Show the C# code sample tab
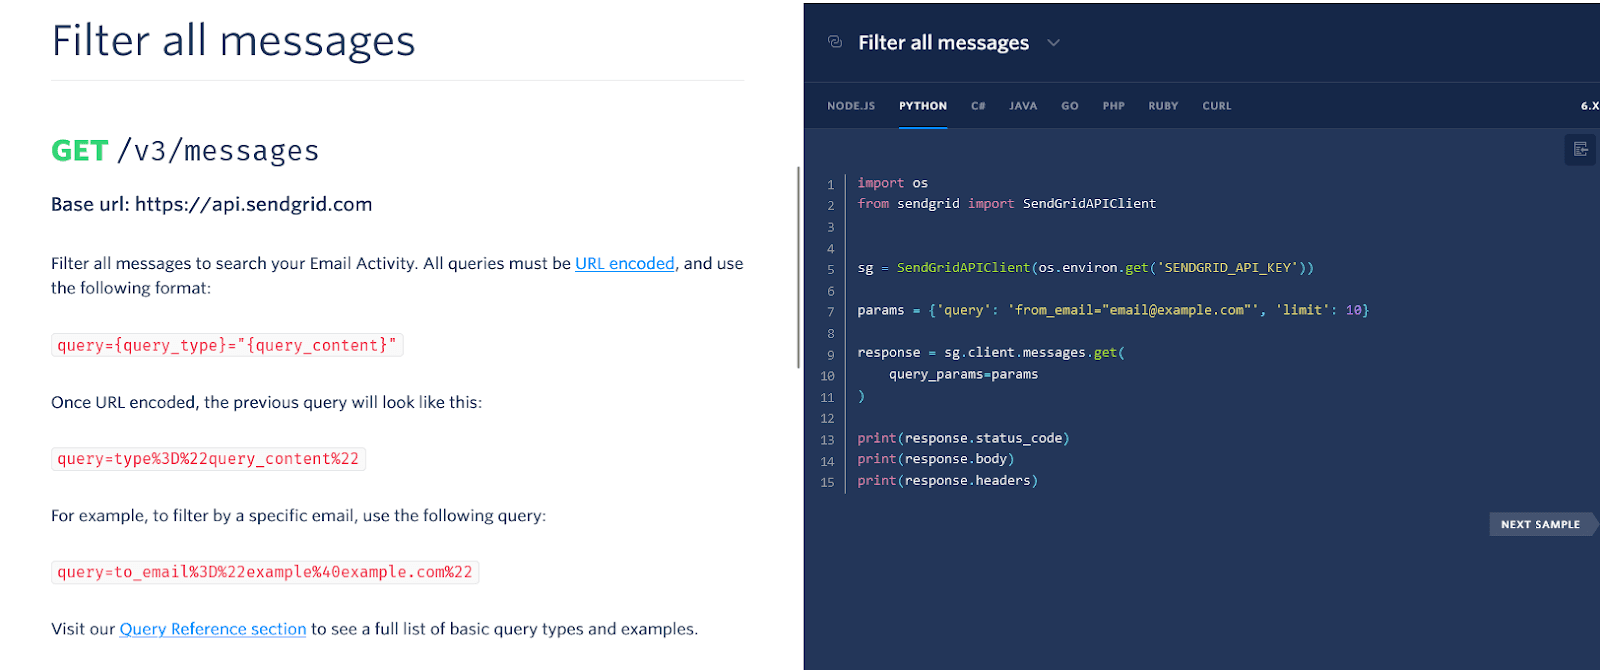Screen dimensions: 1600x670 [978, 106]
